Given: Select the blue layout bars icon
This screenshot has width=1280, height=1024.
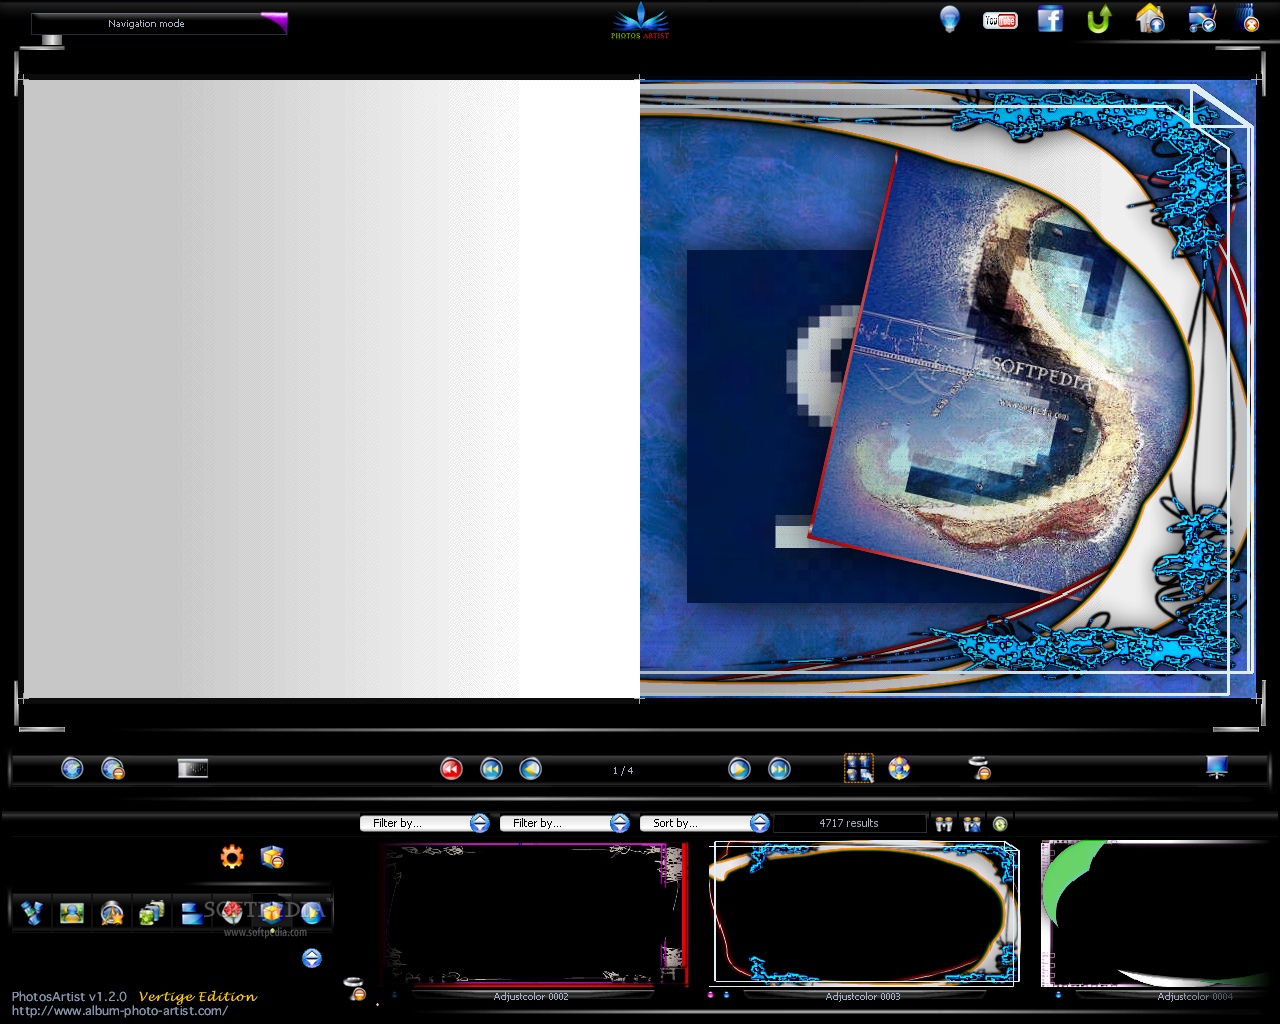Looking at the screenshot, I should pos(192,912).
